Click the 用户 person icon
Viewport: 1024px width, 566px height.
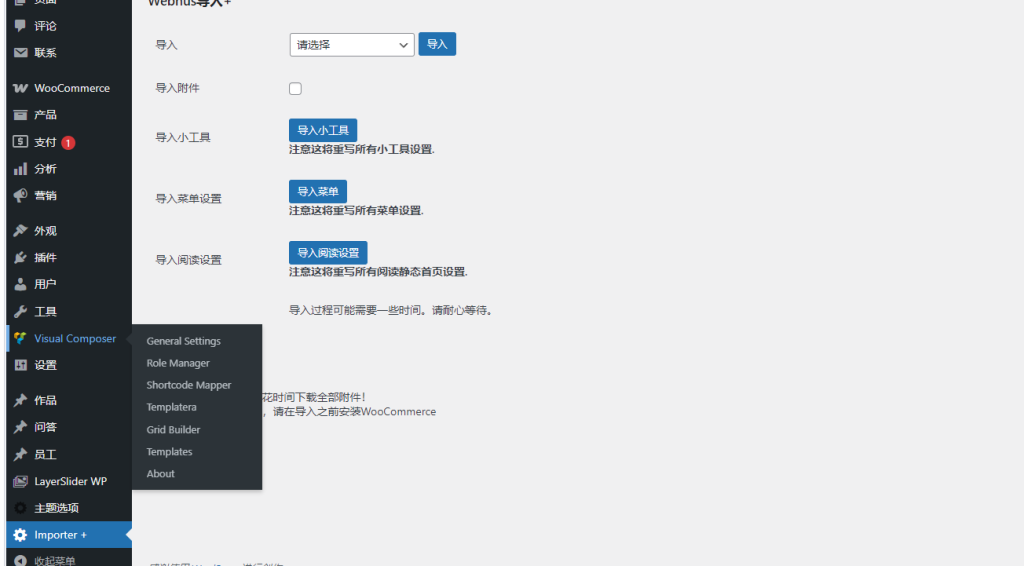20,284
